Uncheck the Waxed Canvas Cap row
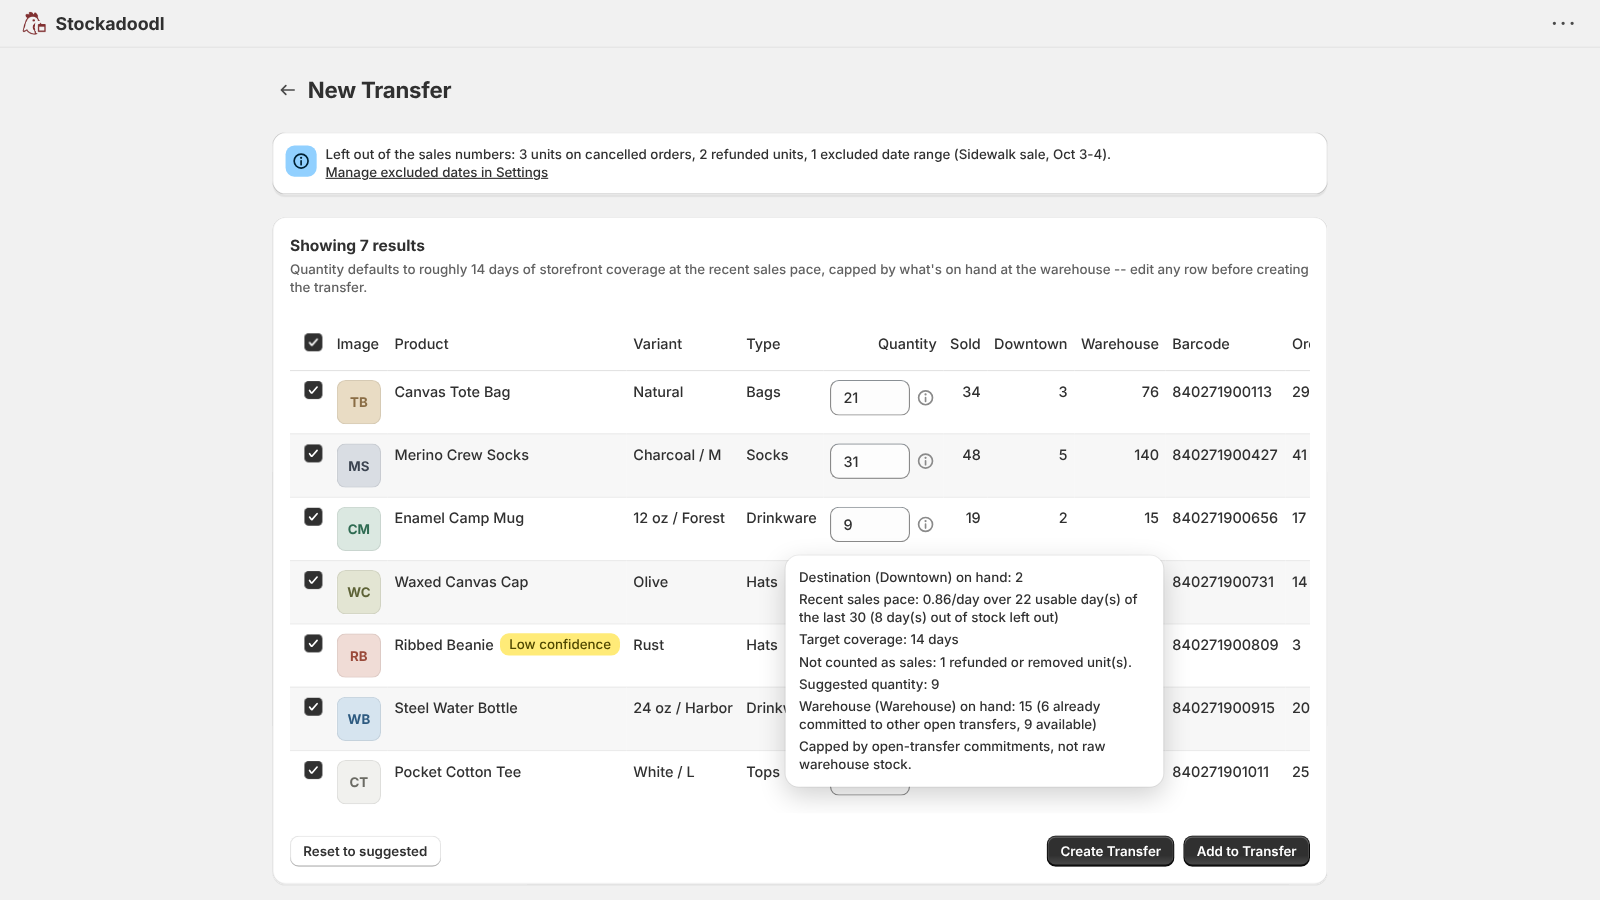Viewport: 1600px width, 900px height. point(313,580)
